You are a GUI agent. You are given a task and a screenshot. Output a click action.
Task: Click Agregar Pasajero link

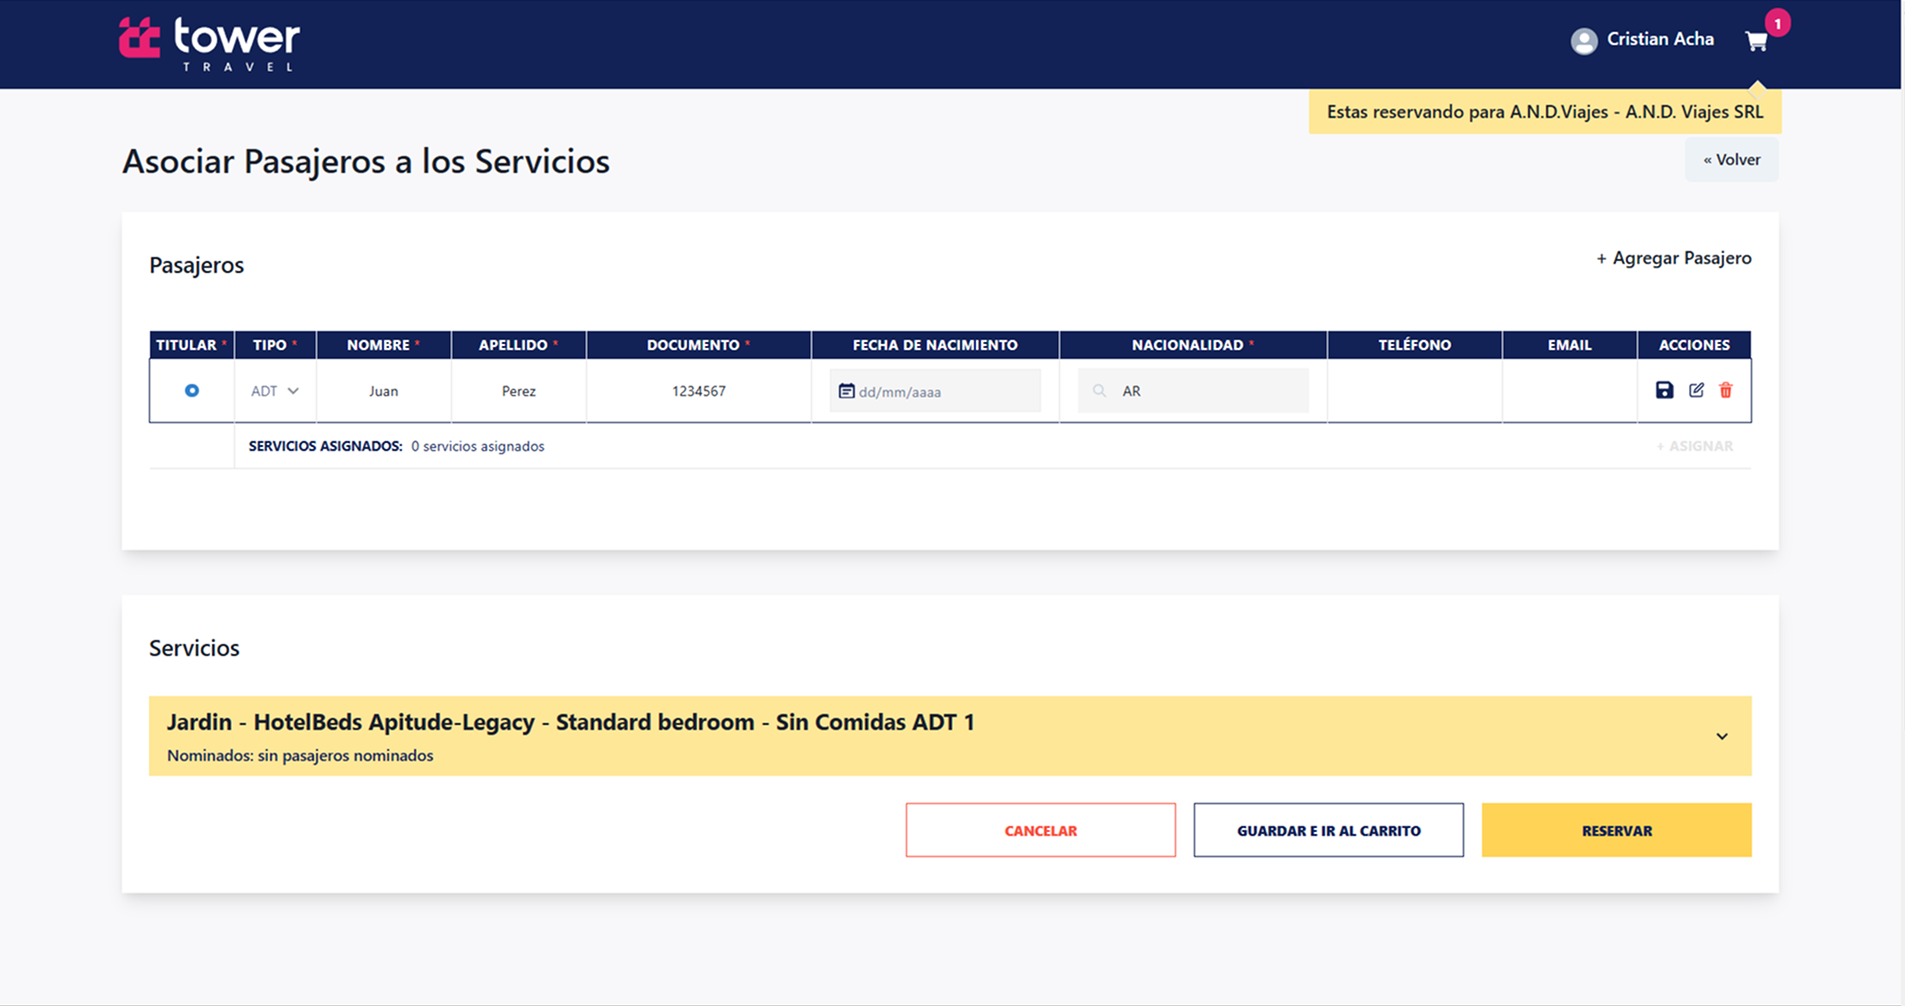1674,258
